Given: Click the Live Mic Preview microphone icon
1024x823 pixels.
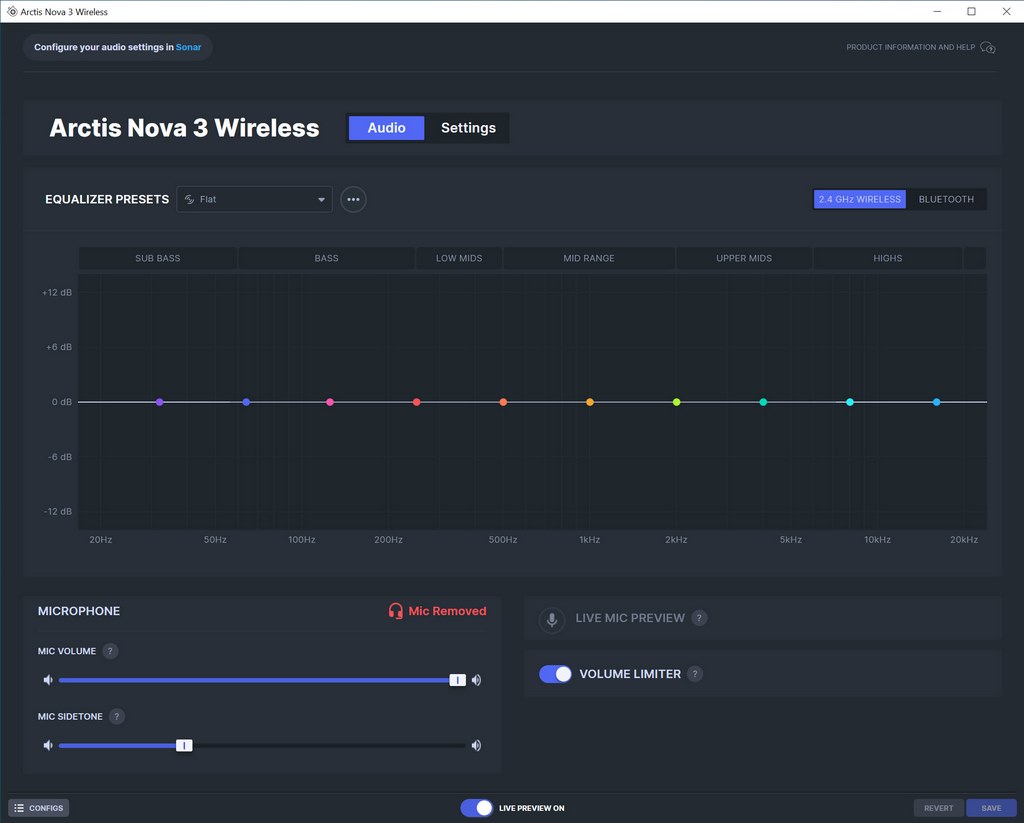Looking at the screenshot, I should coord(551,619).
